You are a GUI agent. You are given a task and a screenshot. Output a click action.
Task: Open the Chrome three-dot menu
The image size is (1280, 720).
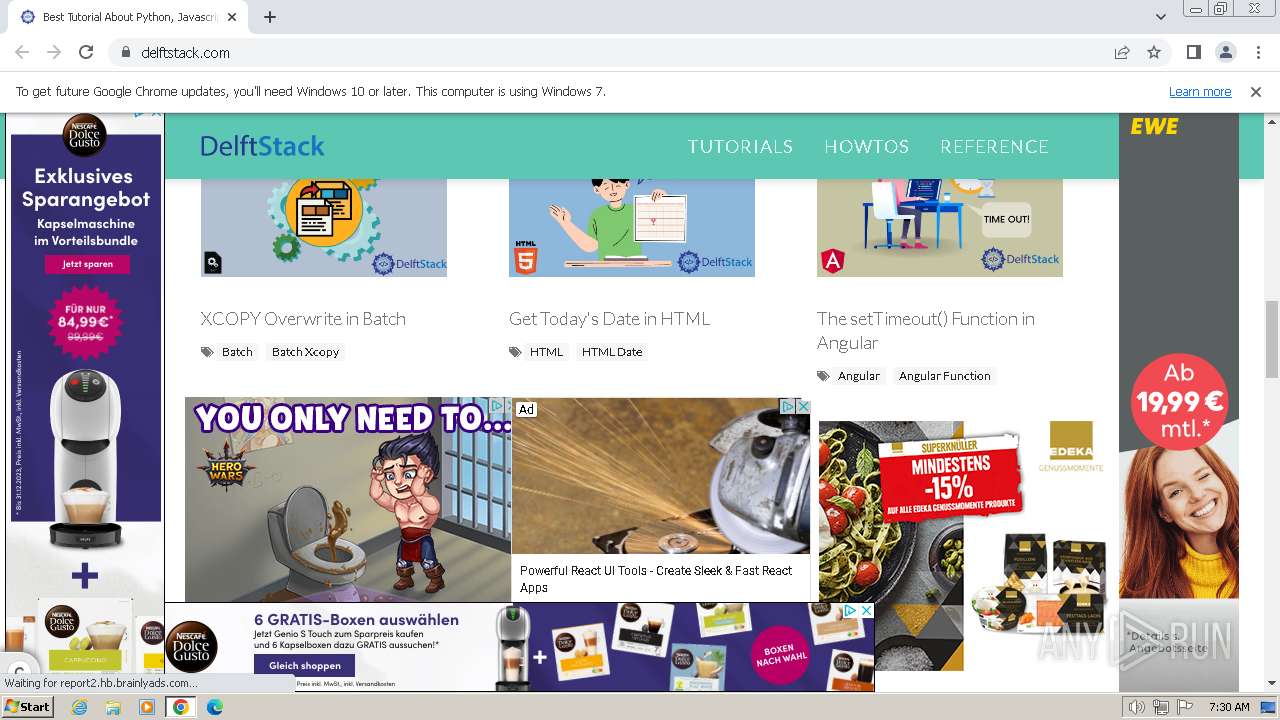(x=1256, y=52)
